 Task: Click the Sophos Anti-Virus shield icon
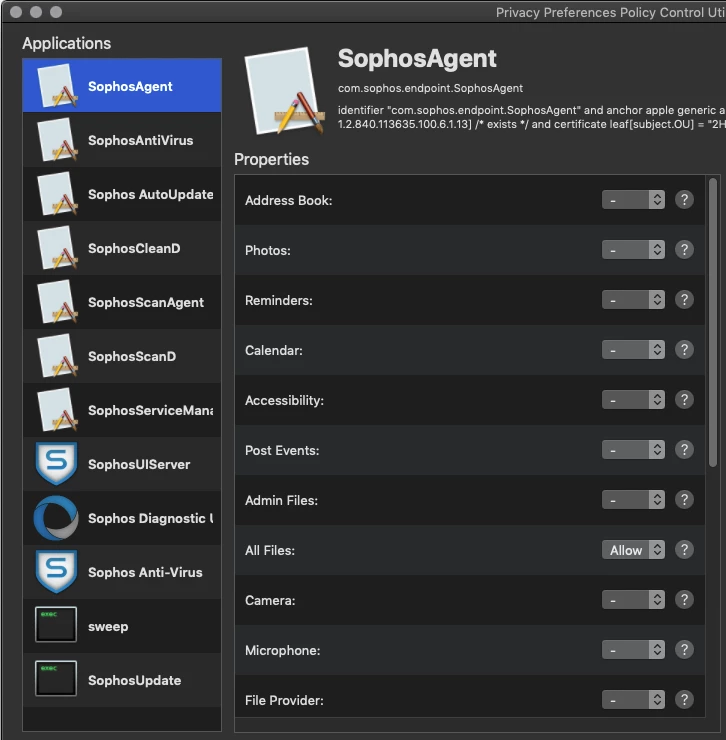pyautogui.click(x=56, y=572)
